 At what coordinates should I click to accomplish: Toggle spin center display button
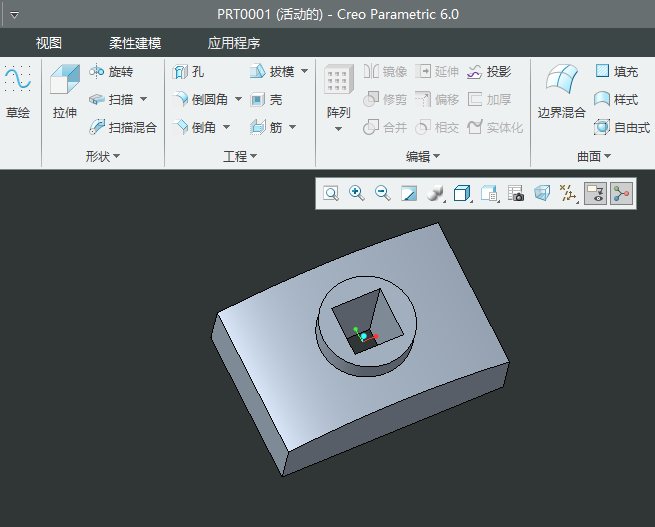pos(621,194)
